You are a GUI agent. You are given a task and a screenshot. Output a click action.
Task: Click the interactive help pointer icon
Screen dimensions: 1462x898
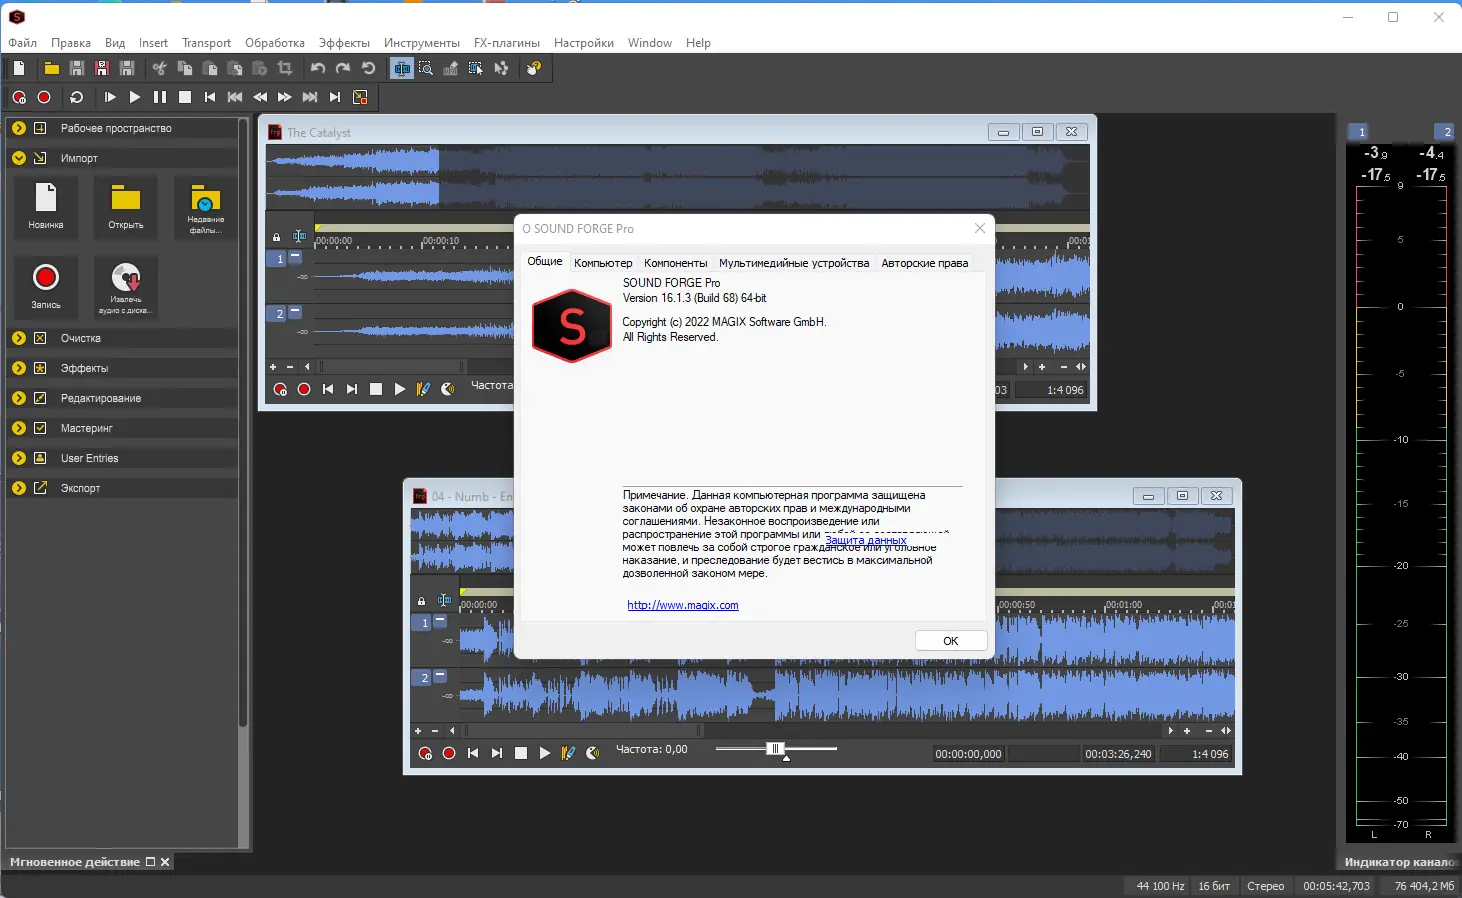534,68
